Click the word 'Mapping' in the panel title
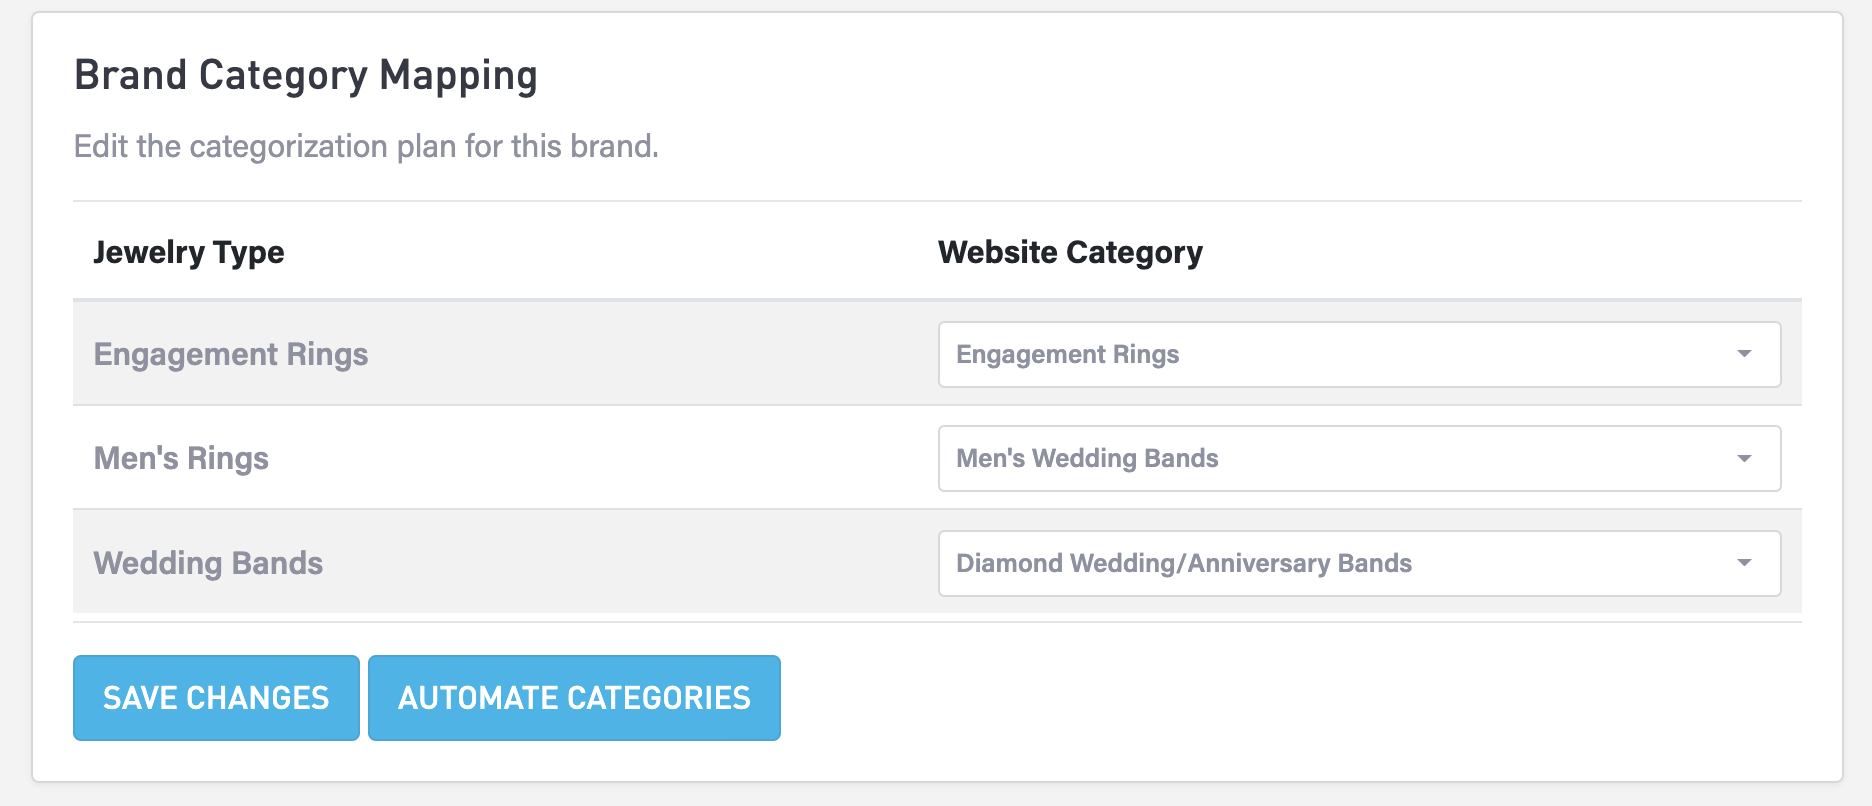The image size is (1872, 806). (458, 76)
